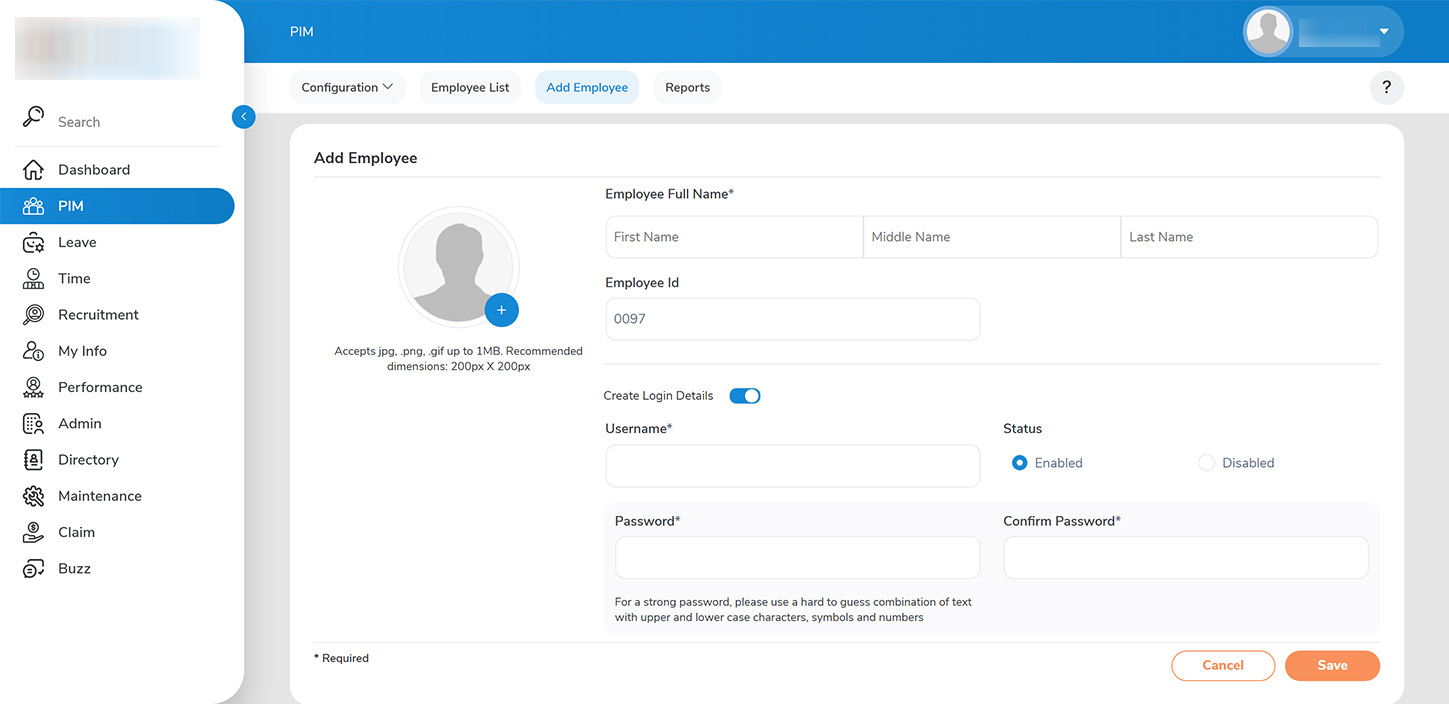The height and width of the screenshot is (704, 1449).
Task: Click the Leave module icon
Action: (x=33, y=243)
